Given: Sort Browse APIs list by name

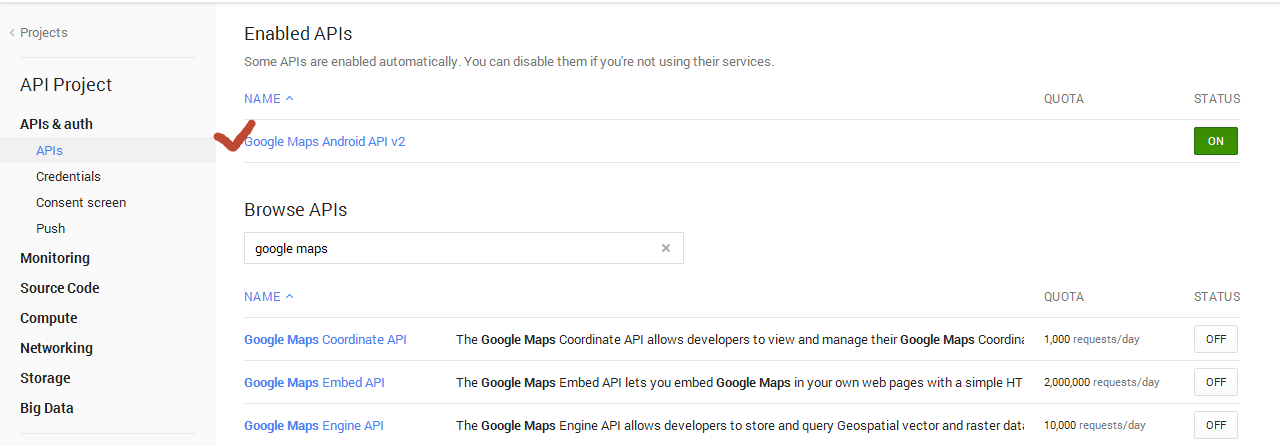Looking at the screenshot, I should coord(269,297).
